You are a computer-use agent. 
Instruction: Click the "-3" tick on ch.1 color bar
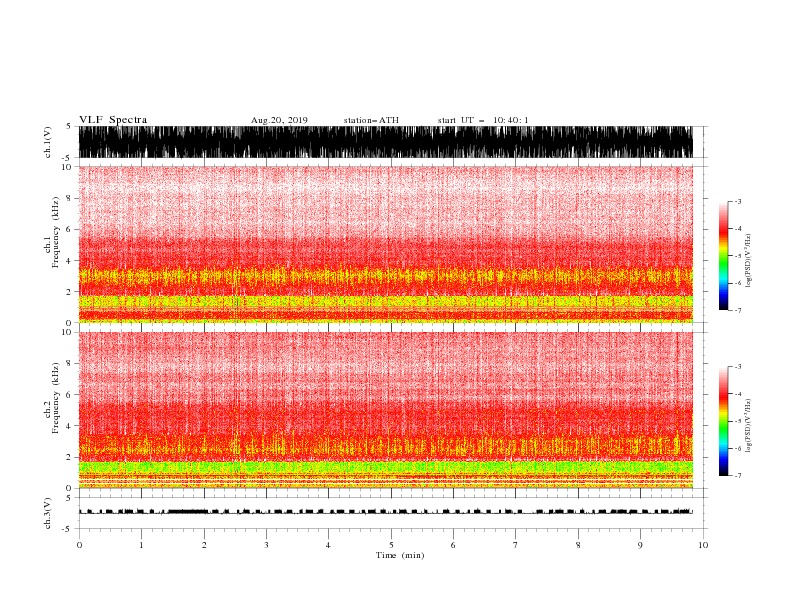click(737, 201)
